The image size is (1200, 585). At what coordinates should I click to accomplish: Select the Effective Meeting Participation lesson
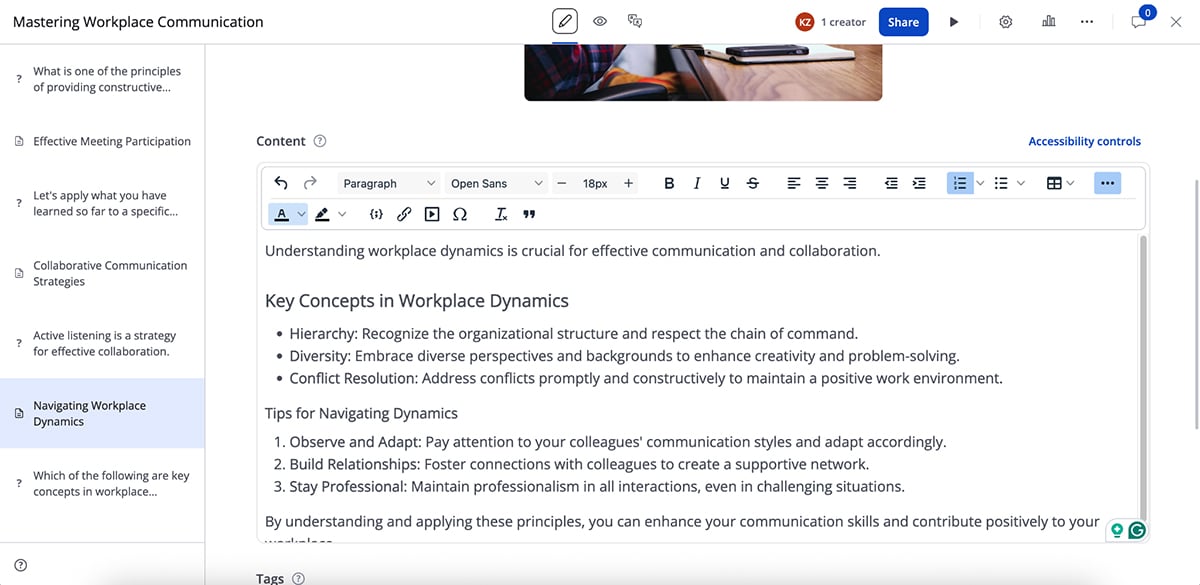[112, 141]
